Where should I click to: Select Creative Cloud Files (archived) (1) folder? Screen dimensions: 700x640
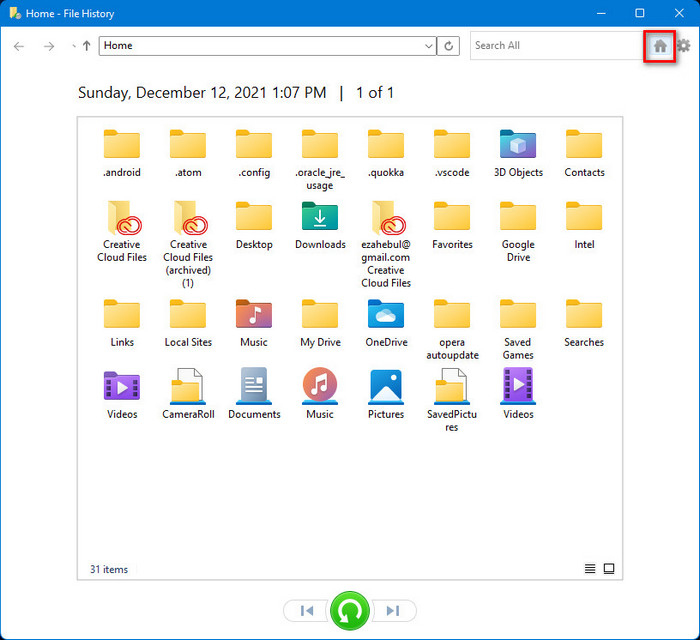[x=188, y=245]
